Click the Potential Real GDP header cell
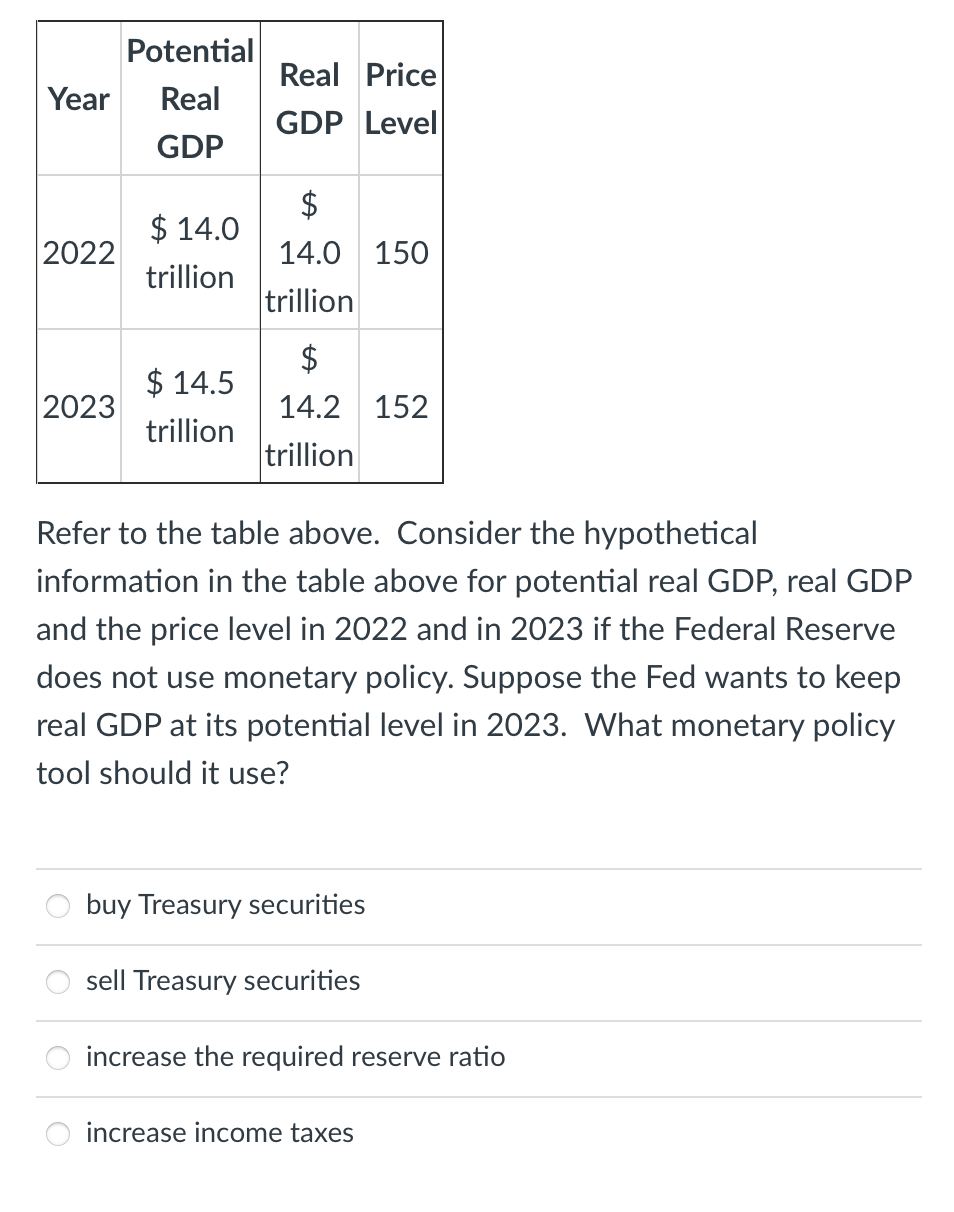Viewport: 954px width, 1212px height. (x=189, y=99)
